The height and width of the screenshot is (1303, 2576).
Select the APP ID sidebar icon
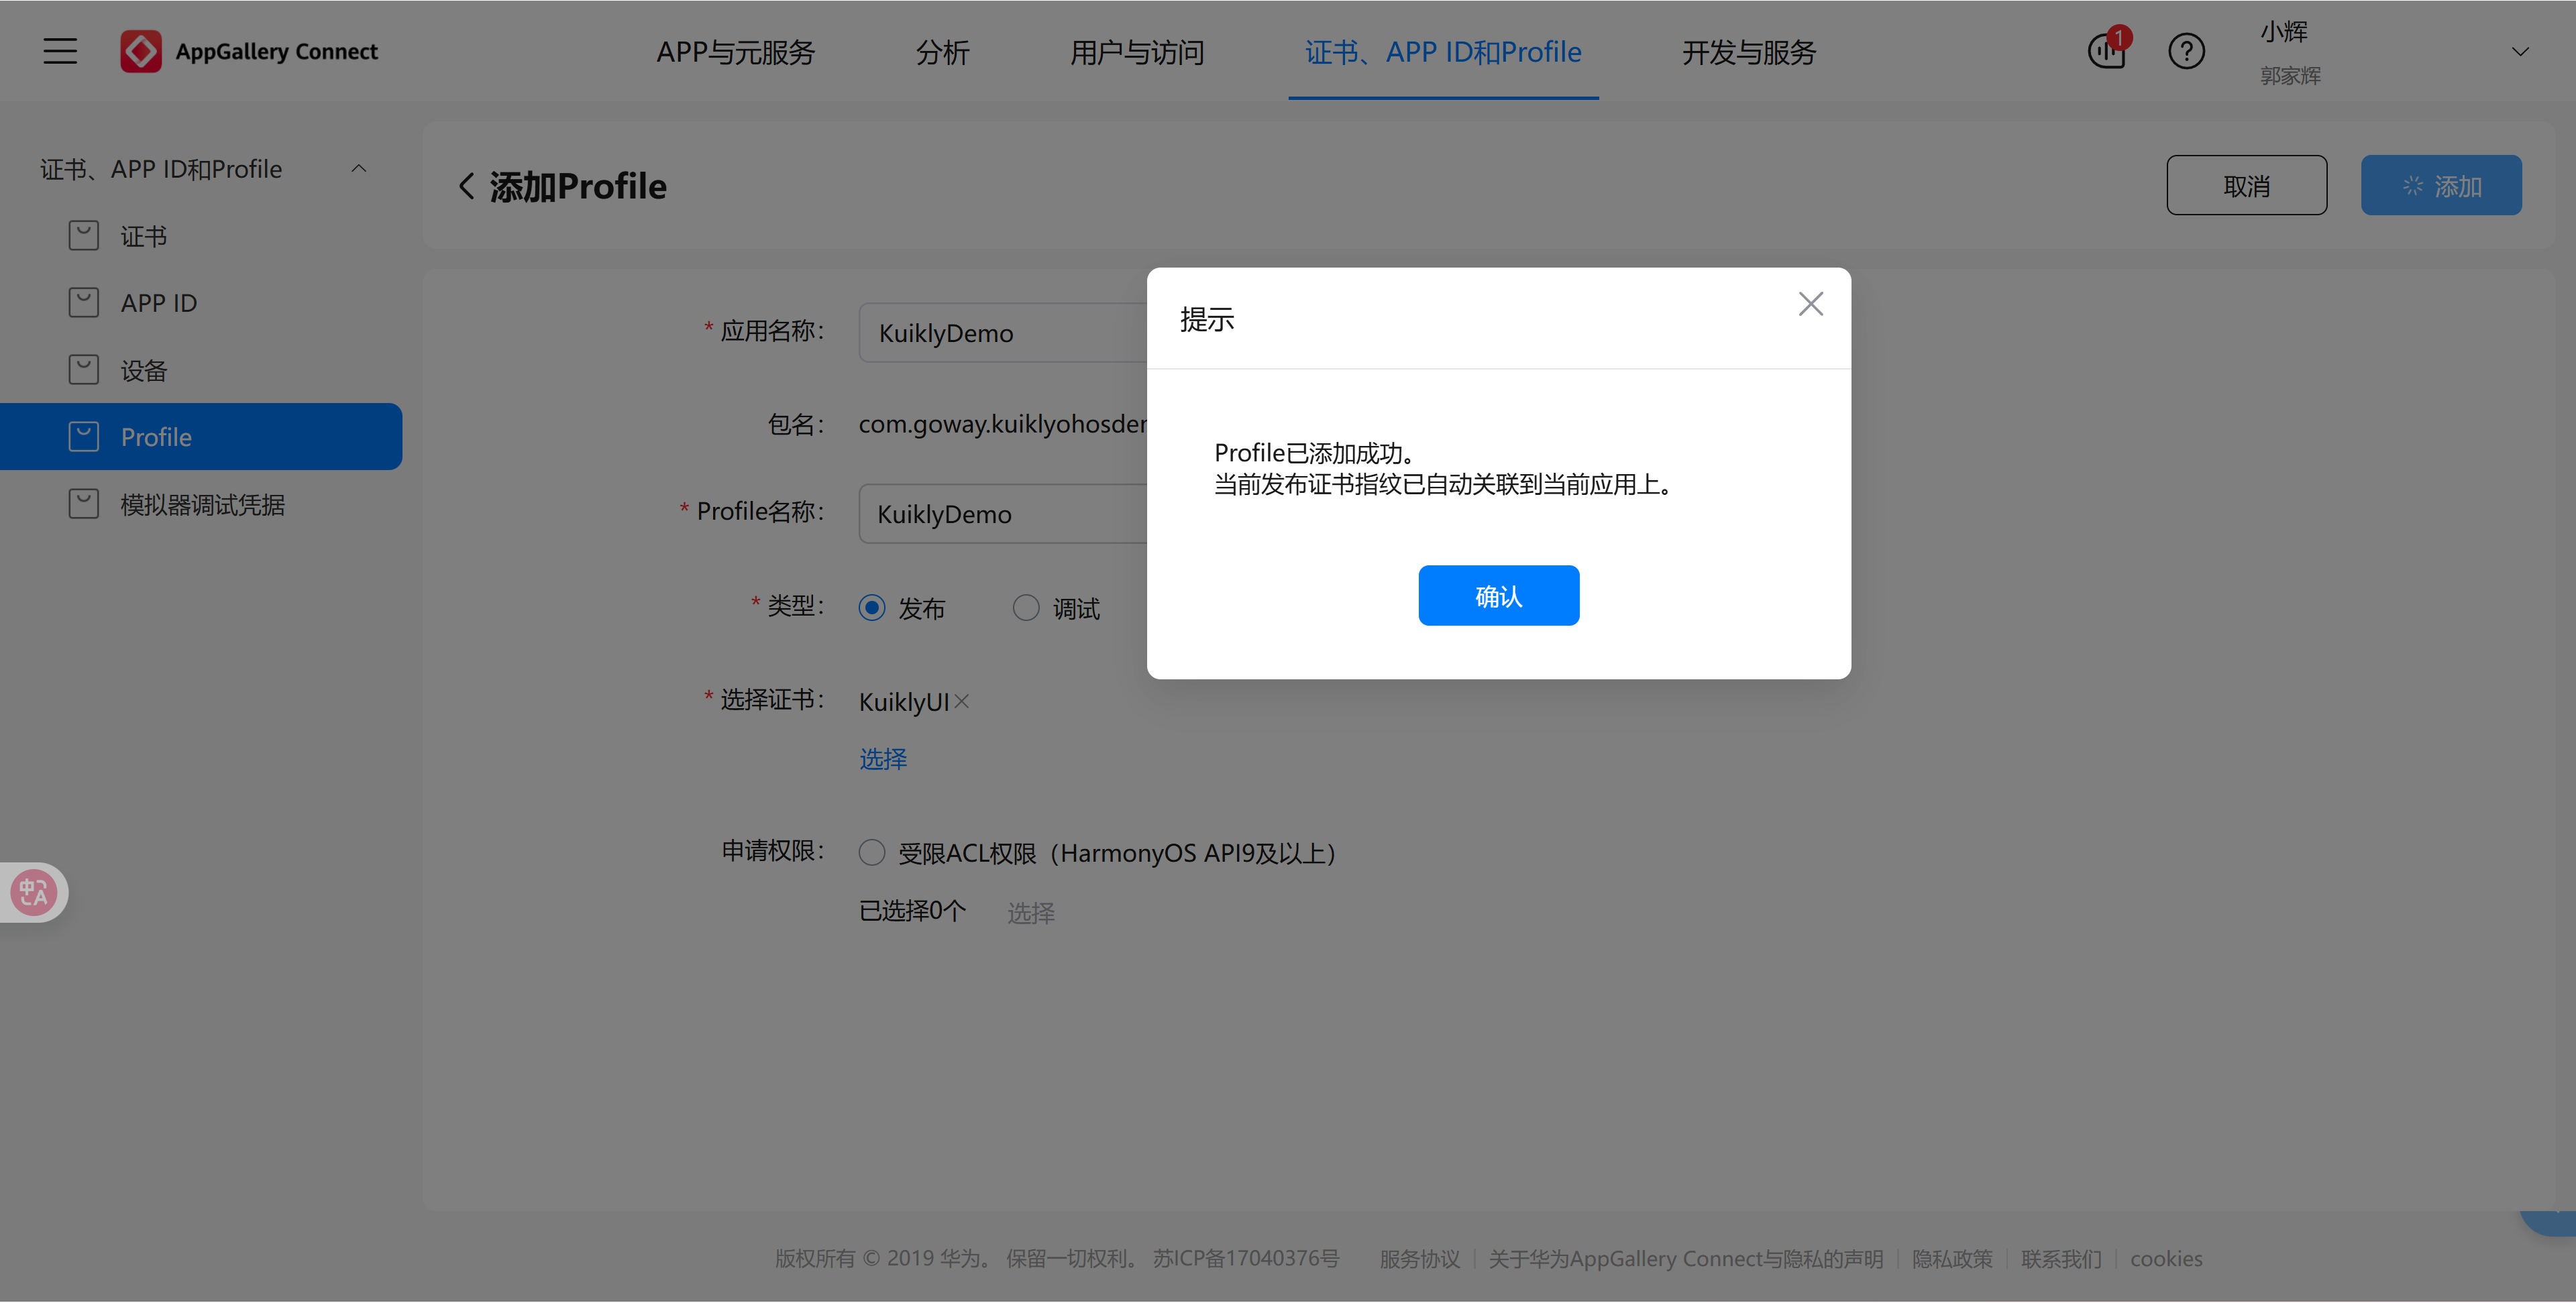pos(84,302)
